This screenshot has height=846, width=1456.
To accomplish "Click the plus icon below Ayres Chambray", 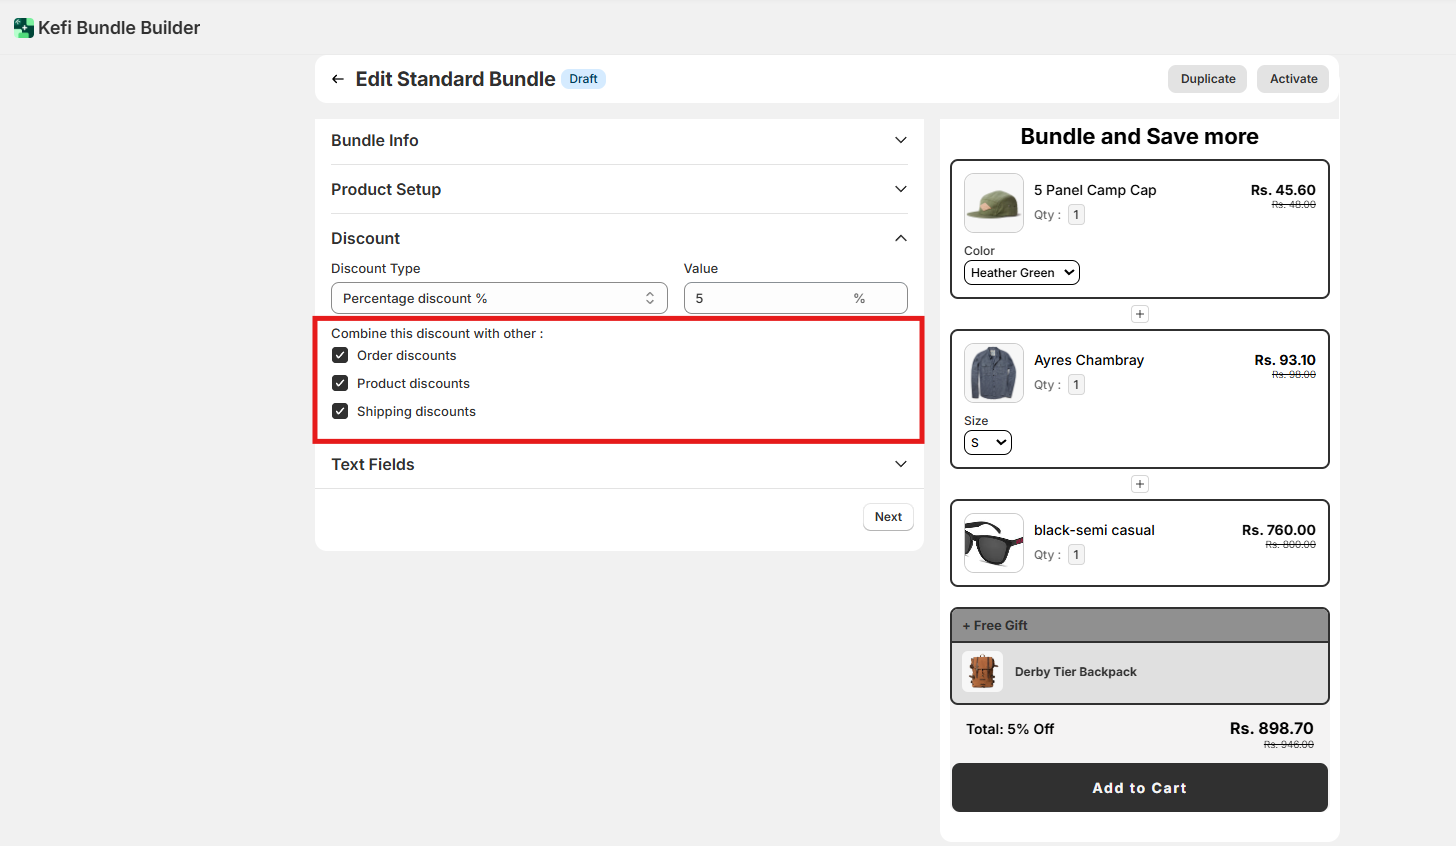I will coord(1139,484).
